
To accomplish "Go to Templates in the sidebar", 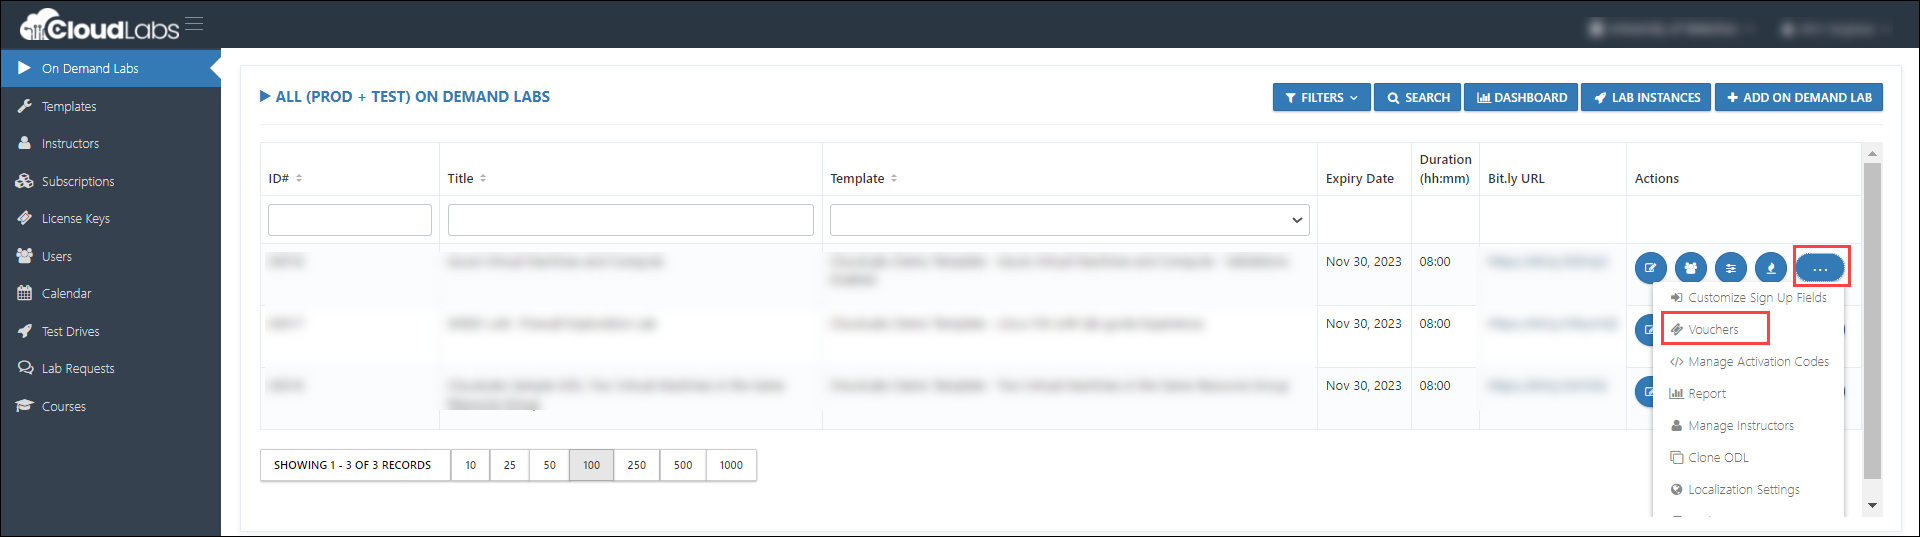I will tap(69, 106).
